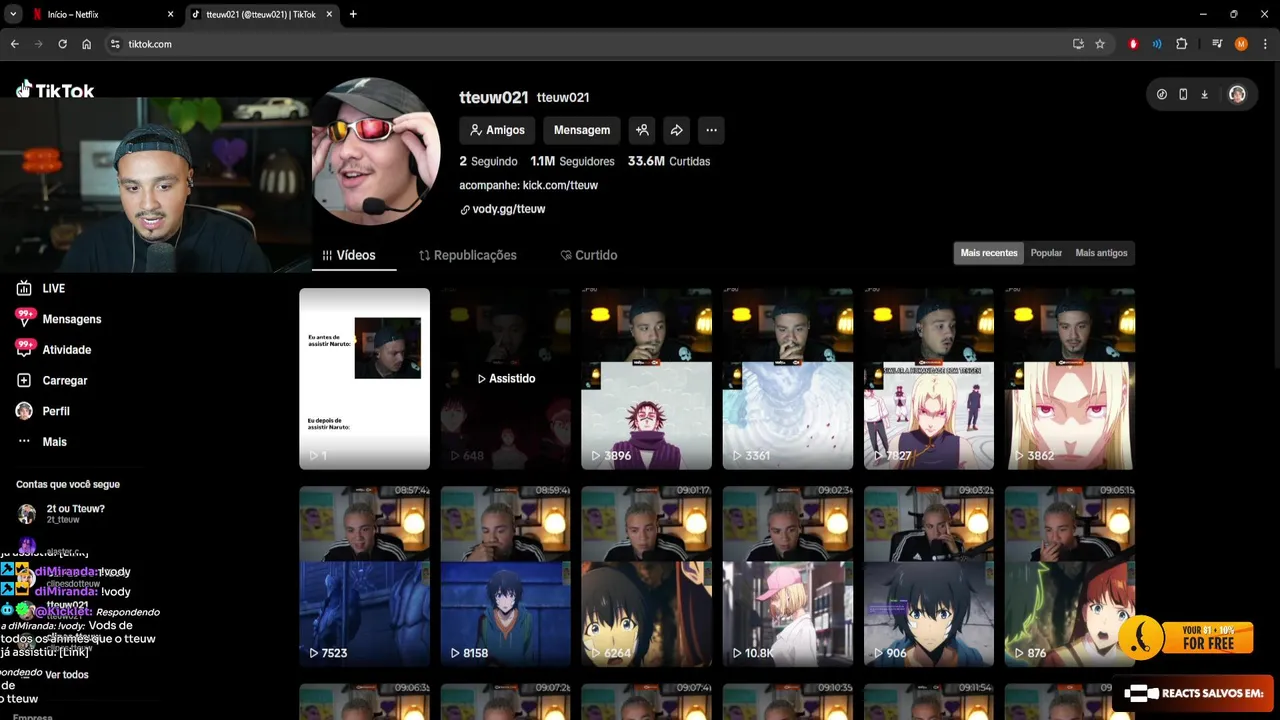Image resolution: width=1280 pixels, height=720 pixels.
Task: Expand the Mais sidebar menu
Action: [x=41, y=442]
